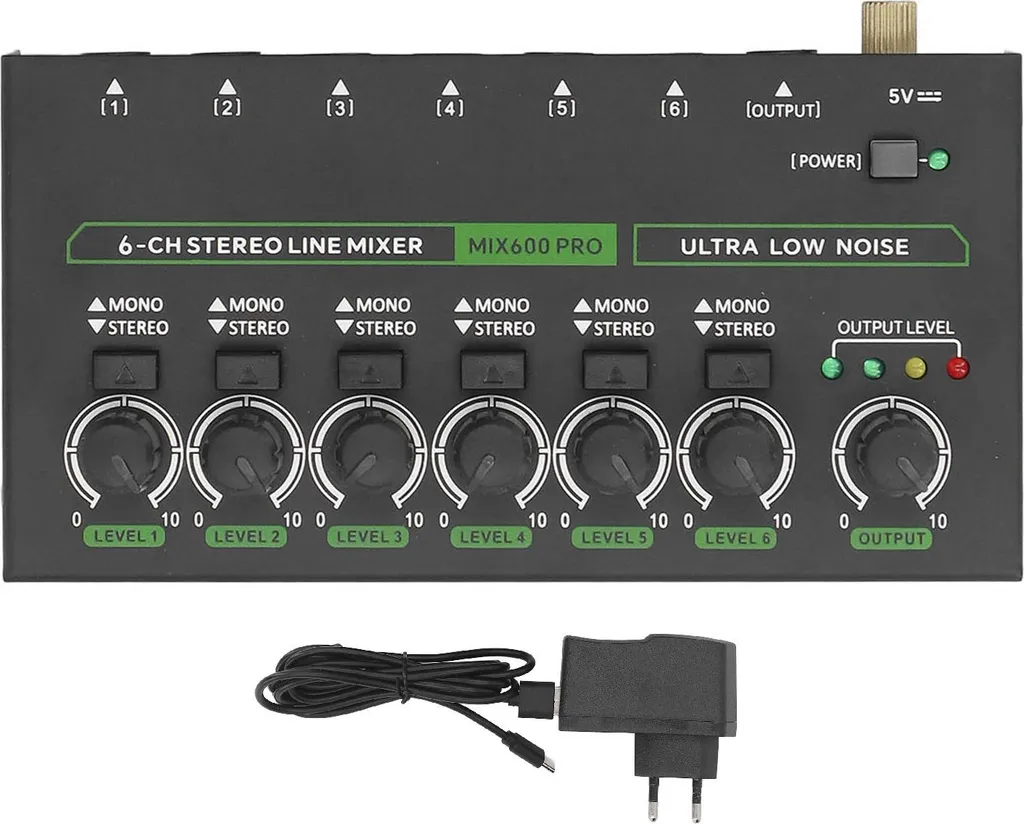1024x824 pixels.
Task: Toggle channel 1 MONO/STEREO switch
Action: click(x=125, y=371)
